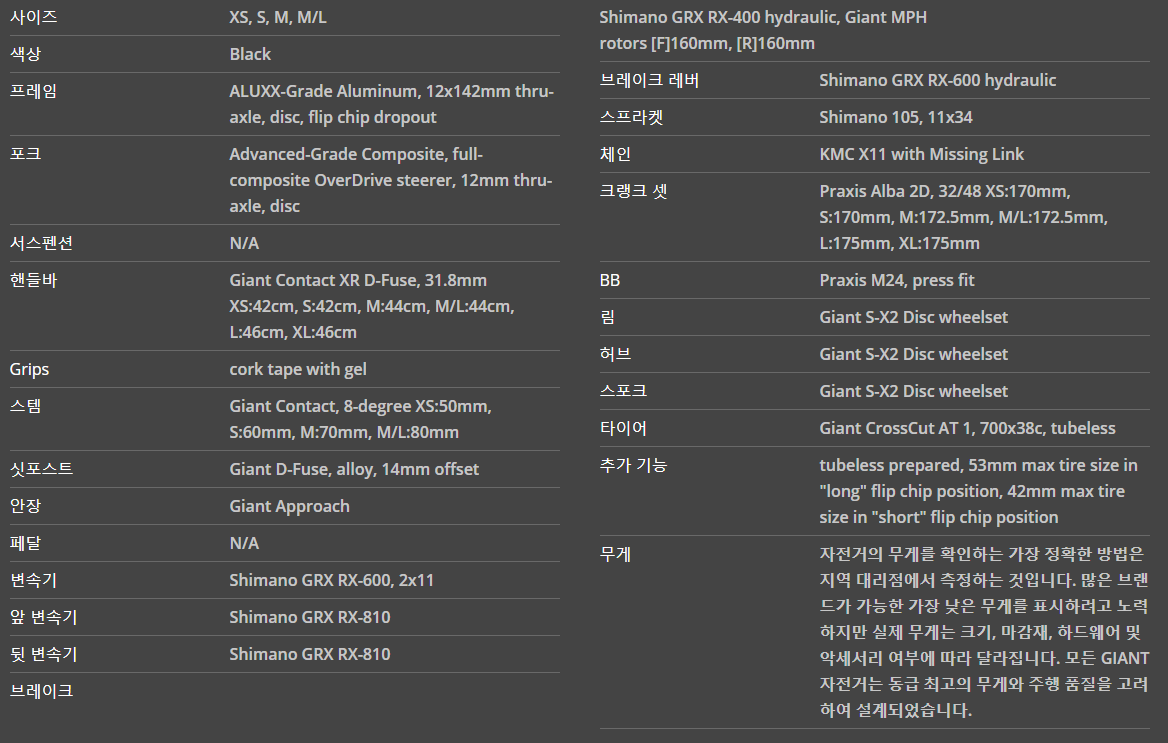This screenshot has height=743, width=1168.
Task: Select the 'Shimano GRX RX-600, 2x11' value
Action: 331,581
